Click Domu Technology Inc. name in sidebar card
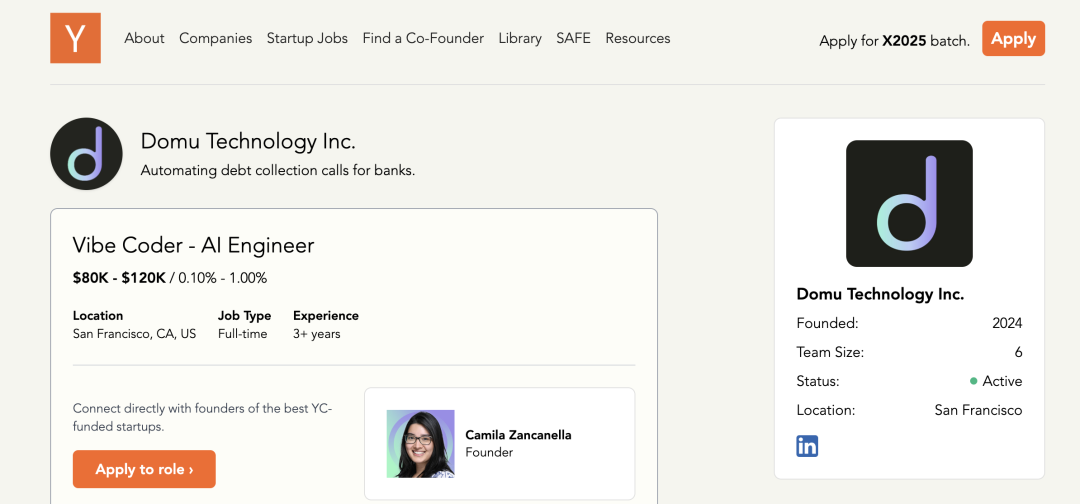Screen dimensions: 1080x504 [x=880, y=294]
